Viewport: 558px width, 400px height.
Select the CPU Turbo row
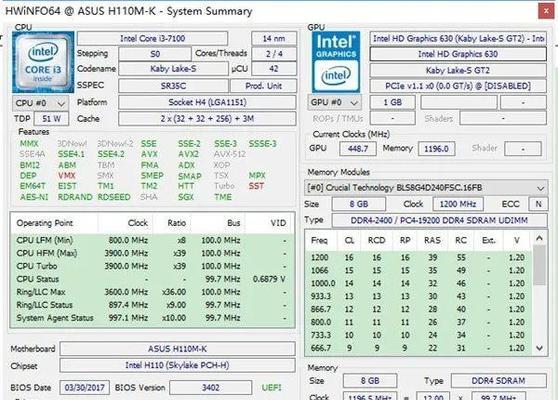click(x=153, y=266)
